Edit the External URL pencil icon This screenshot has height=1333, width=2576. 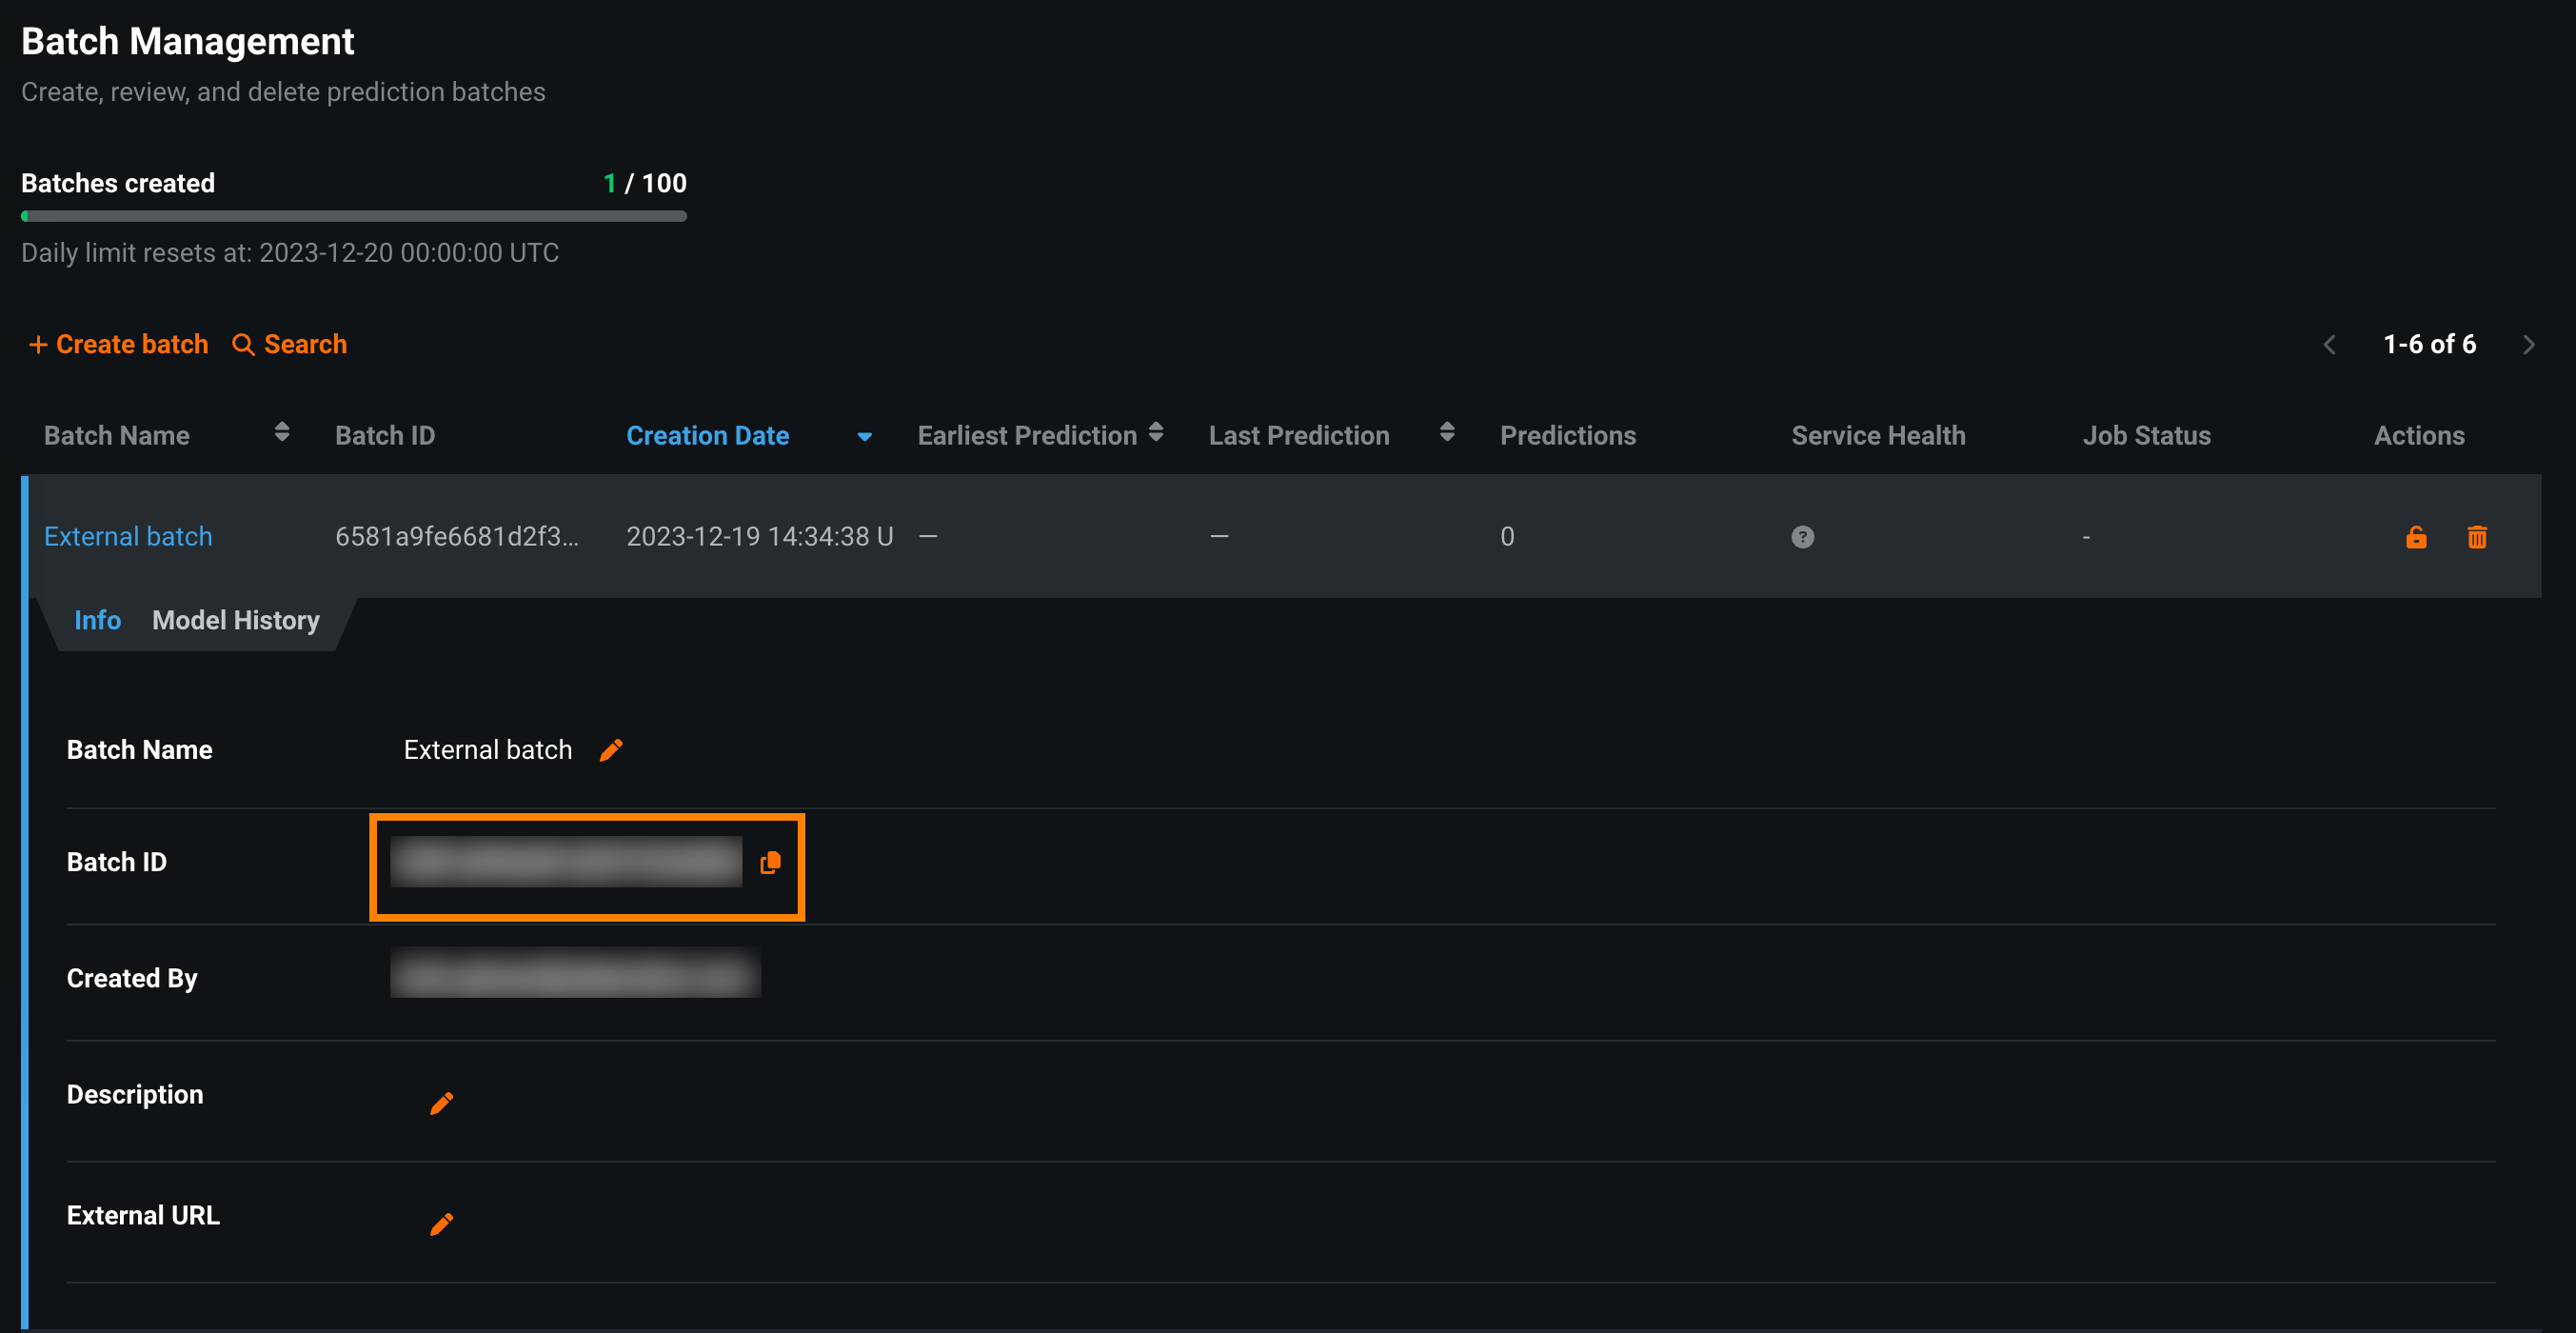441,1224
